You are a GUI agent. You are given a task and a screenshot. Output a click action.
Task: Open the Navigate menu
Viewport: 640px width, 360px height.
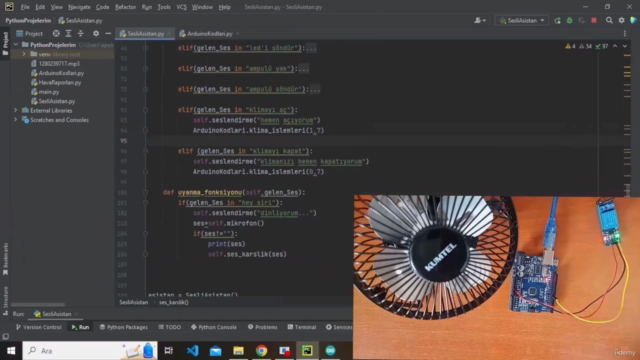[x=79, y=7]
